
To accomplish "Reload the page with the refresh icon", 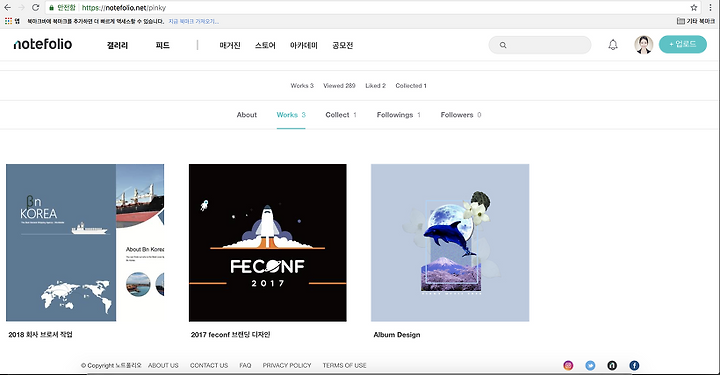I will coord(35,7).
